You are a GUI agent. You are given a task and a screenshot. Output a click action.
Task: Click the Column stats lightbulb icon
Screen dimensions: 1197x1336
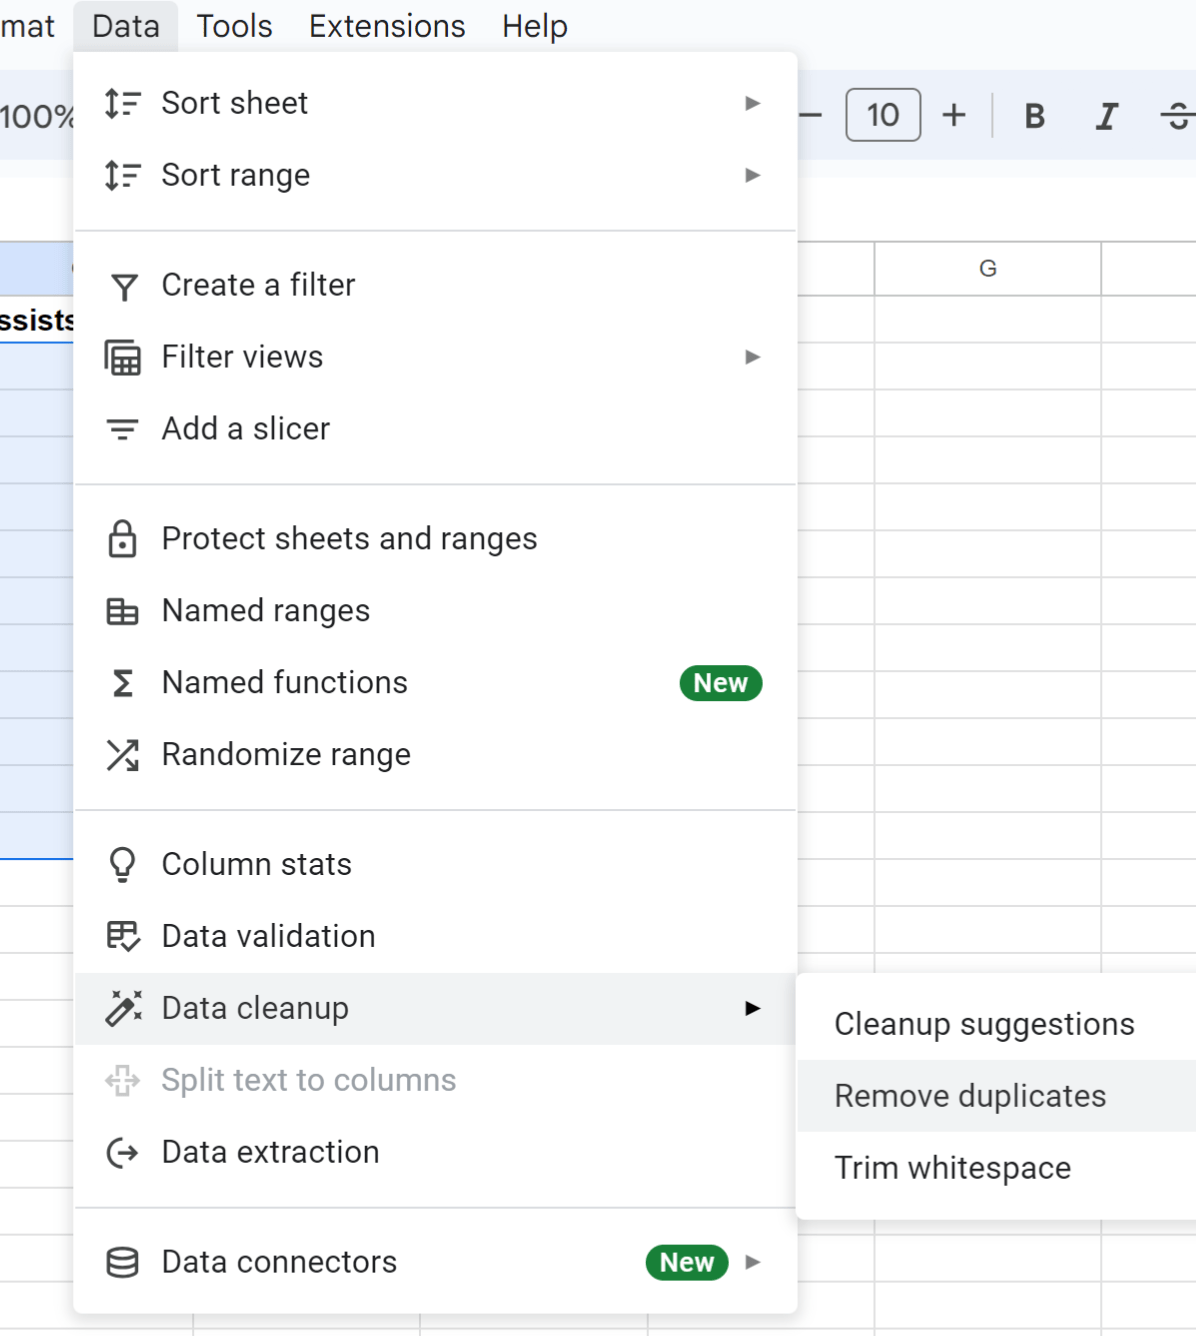[x=123, y=864]
